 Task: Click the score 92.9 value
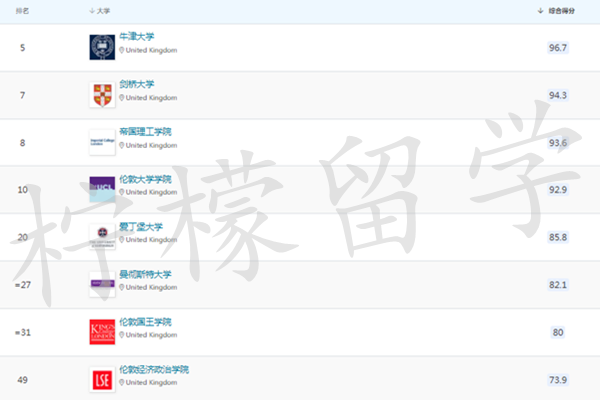(558, 190)
